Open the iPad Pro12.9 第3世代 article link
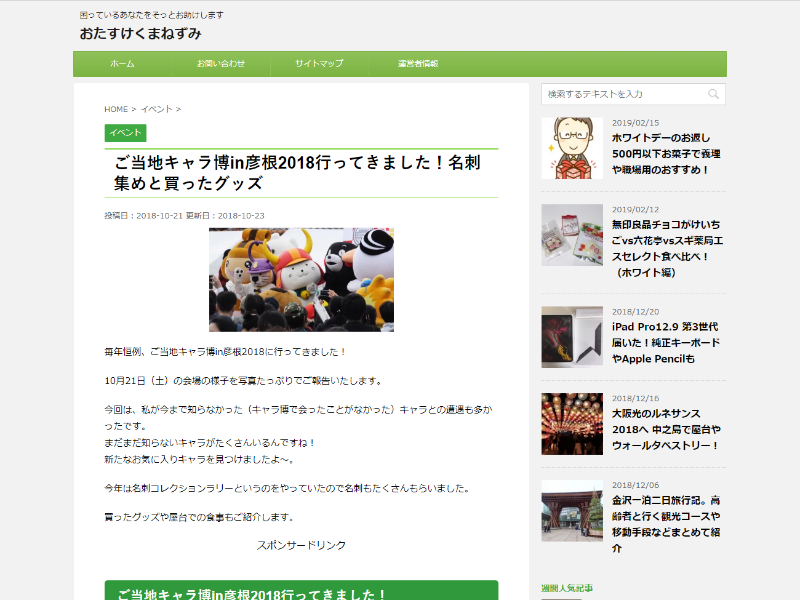 click(665, 343)
